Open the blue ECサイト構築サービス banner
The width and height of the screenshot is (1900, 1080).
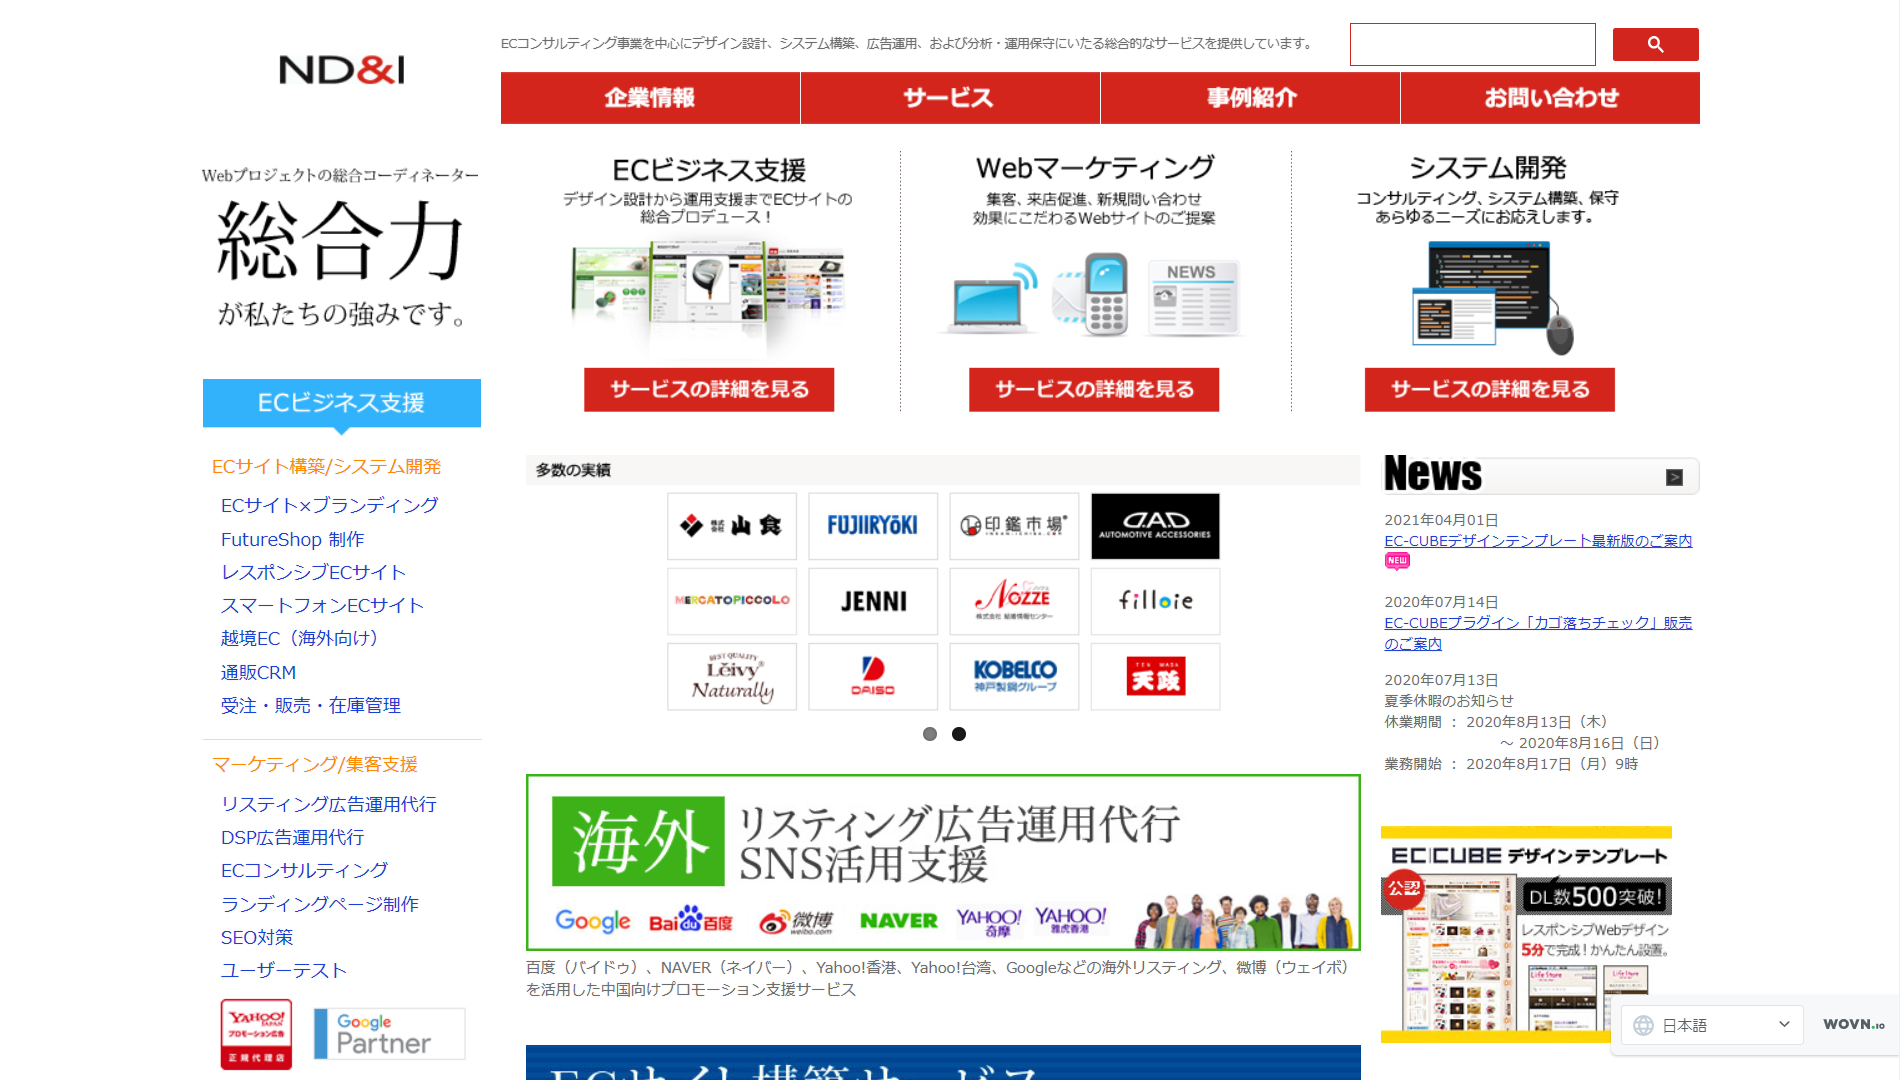(943, 1062)
